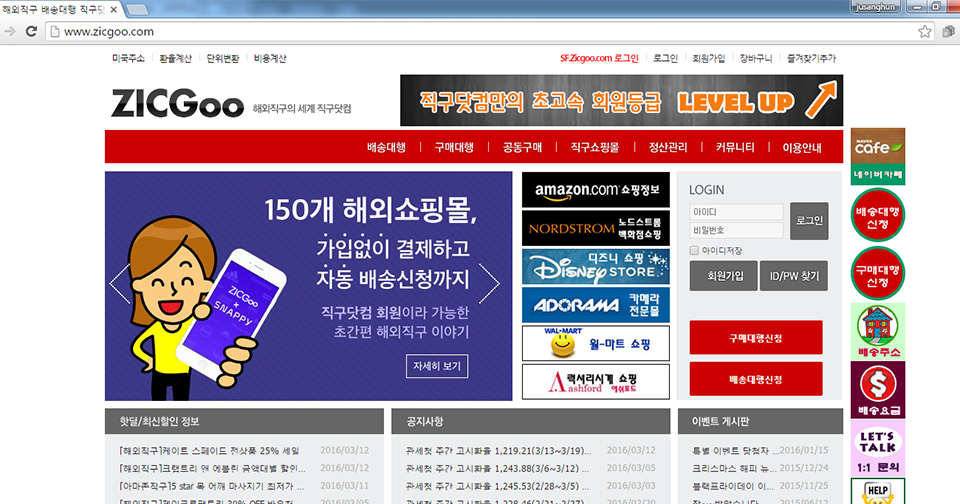This screenshot has width=960, height=504.
Task: Show next banner slide with right arrow
Action: point(488,284)
